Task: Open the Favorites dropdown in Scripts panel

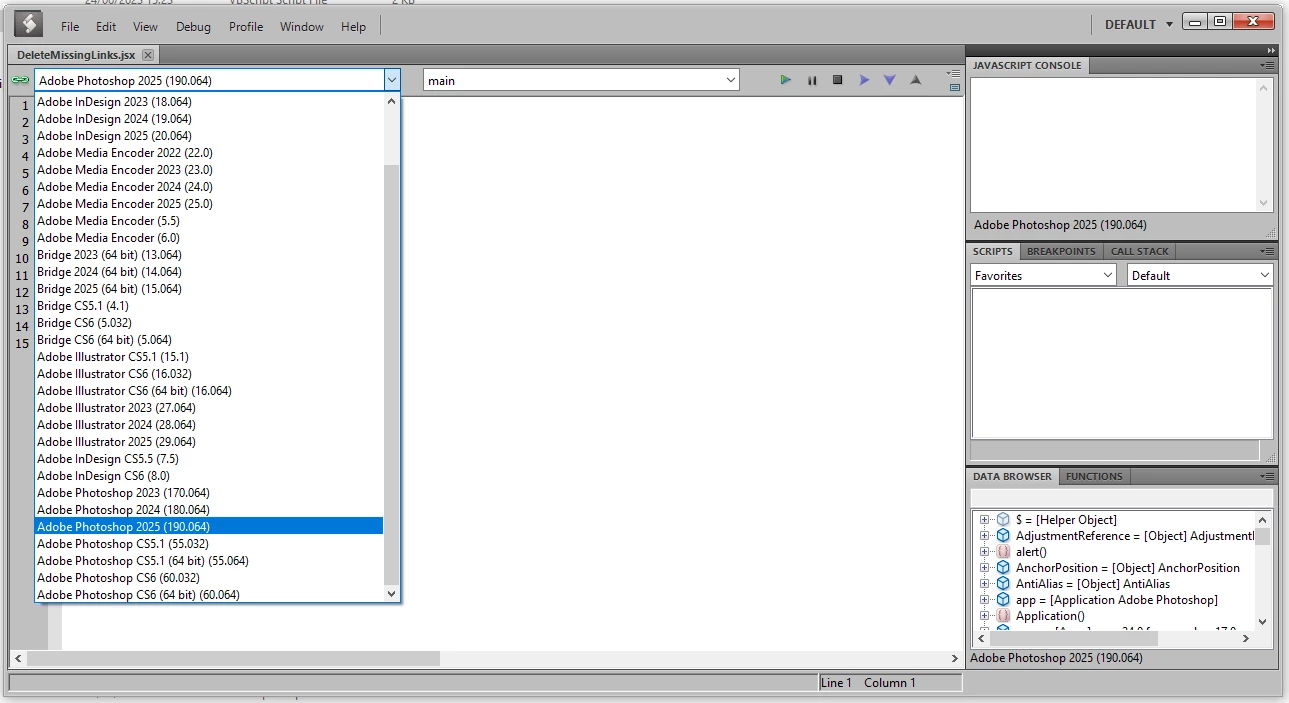Action: point(1044,275)
